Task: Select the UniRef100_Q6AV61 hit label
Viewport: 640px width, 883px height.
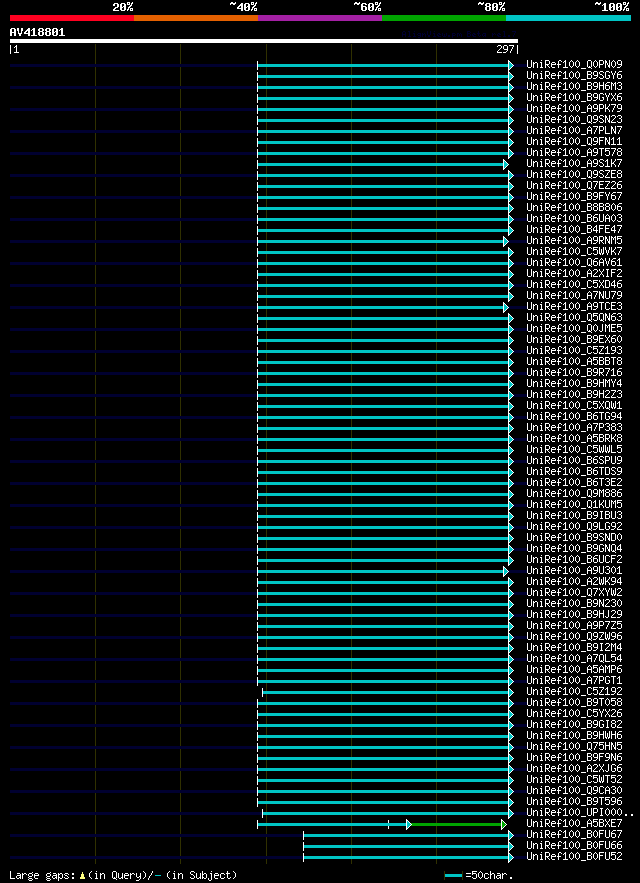Action: tap(575, 262)
